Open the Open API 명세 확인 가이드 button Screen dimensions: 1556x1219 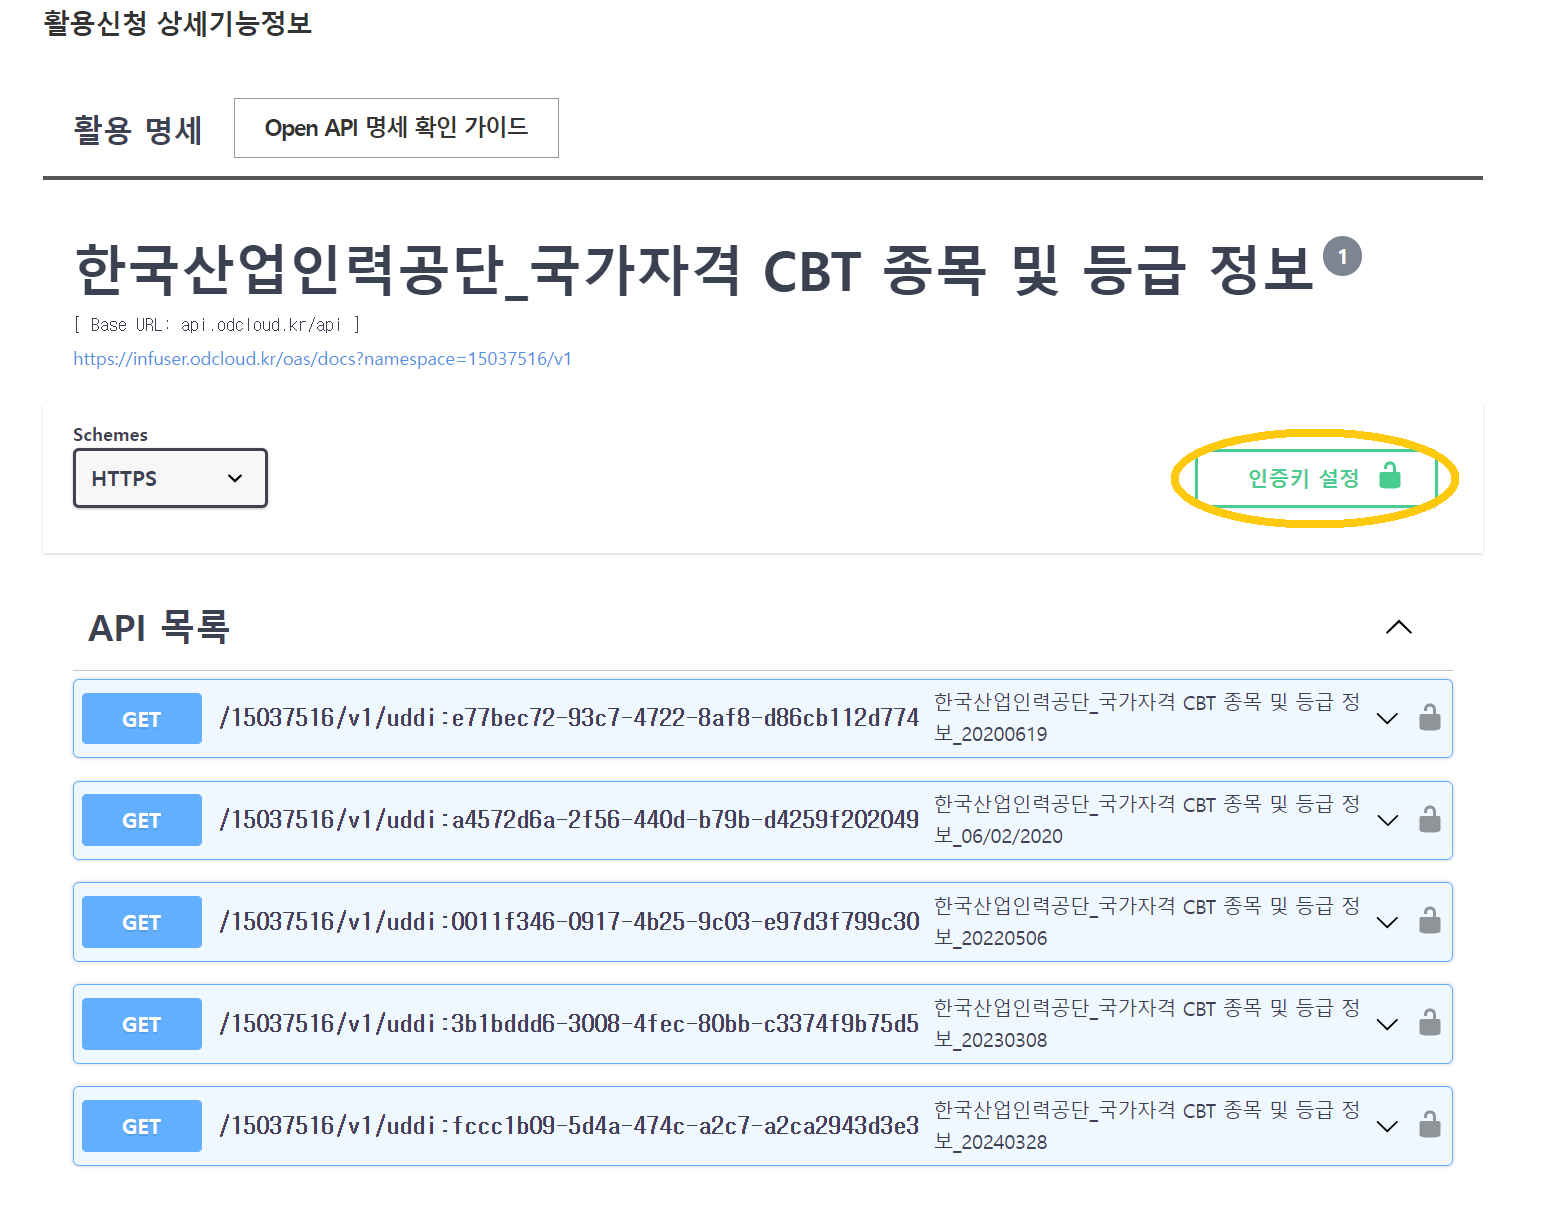pos(396,128)
